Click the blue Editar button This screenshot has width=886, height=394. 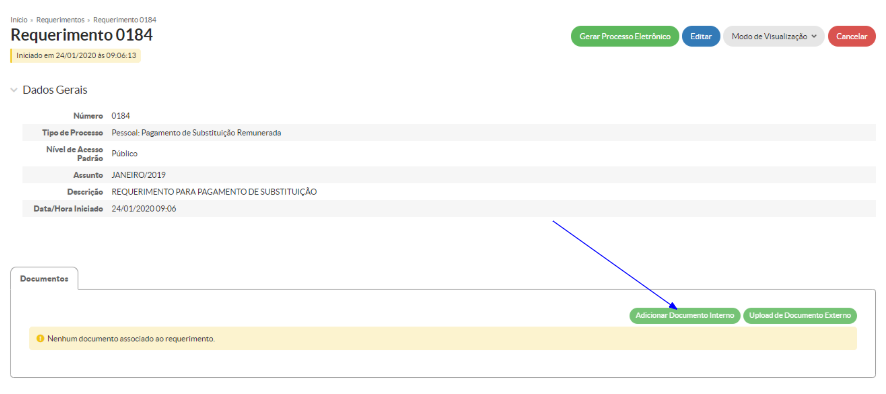point(701,36)
